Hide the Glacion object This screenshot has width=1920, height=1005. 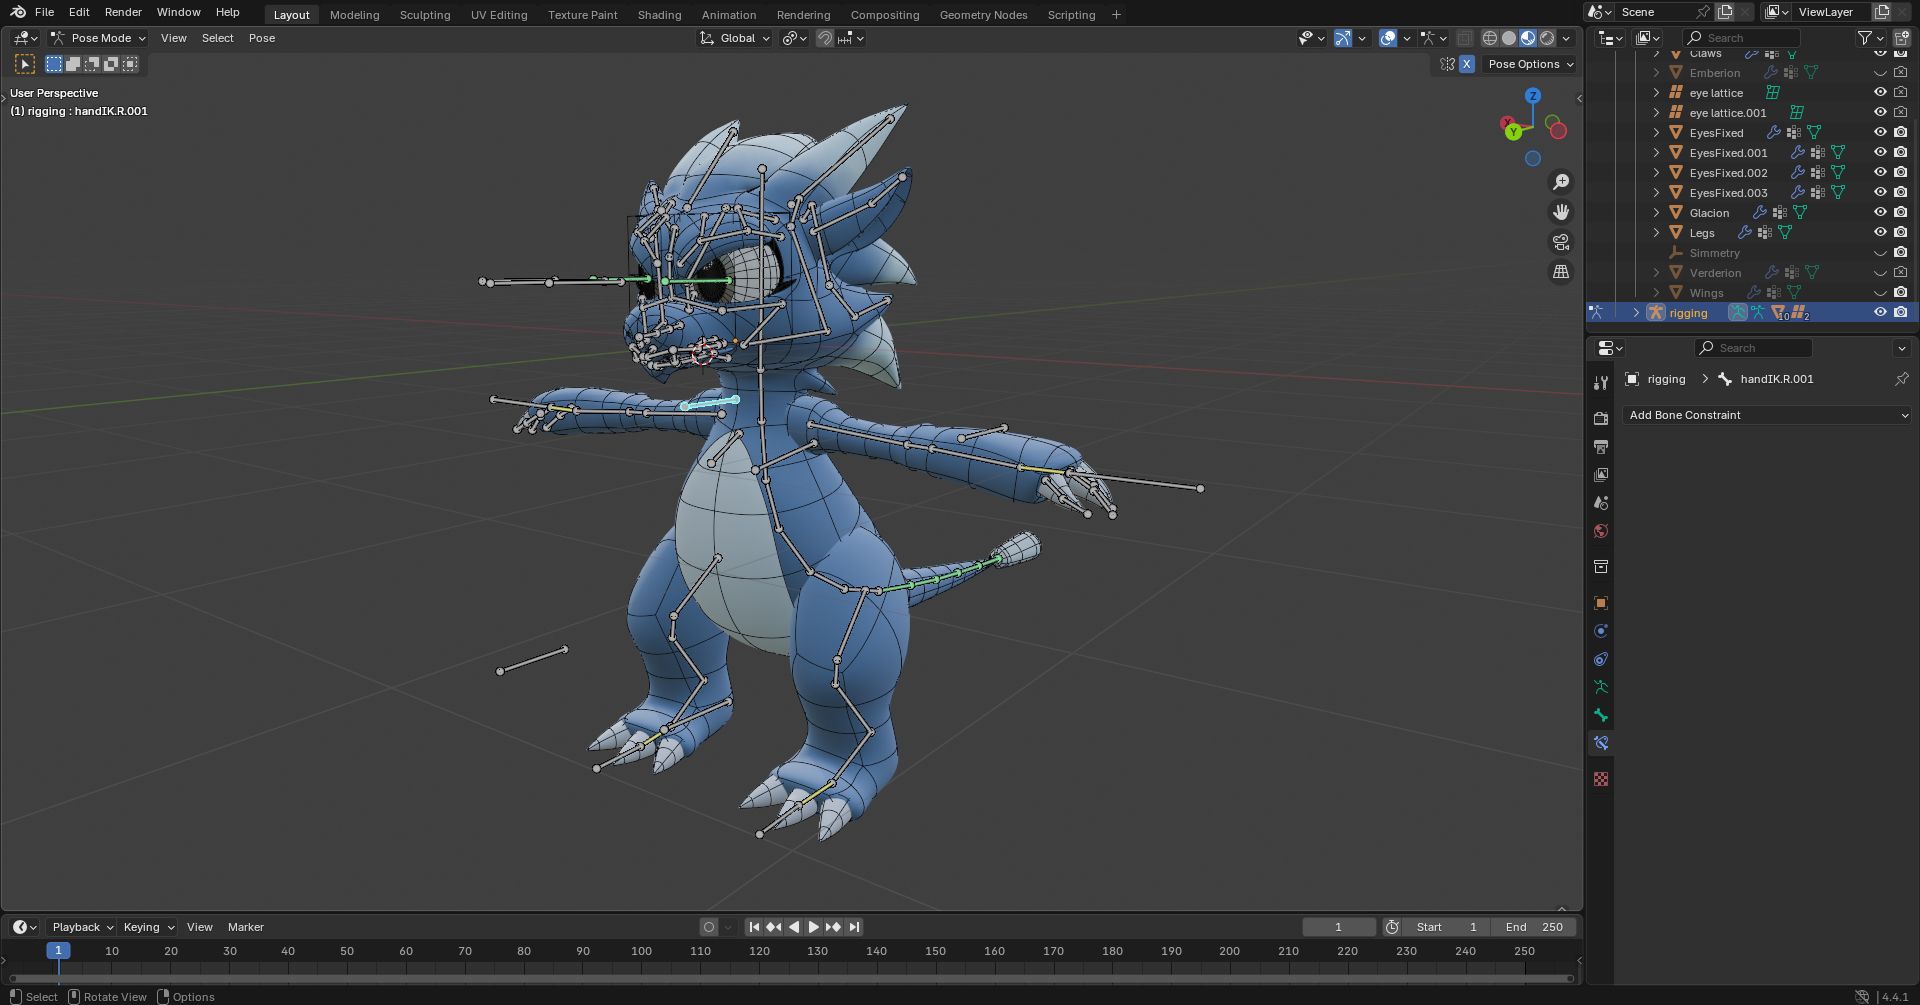(1880, 212)
